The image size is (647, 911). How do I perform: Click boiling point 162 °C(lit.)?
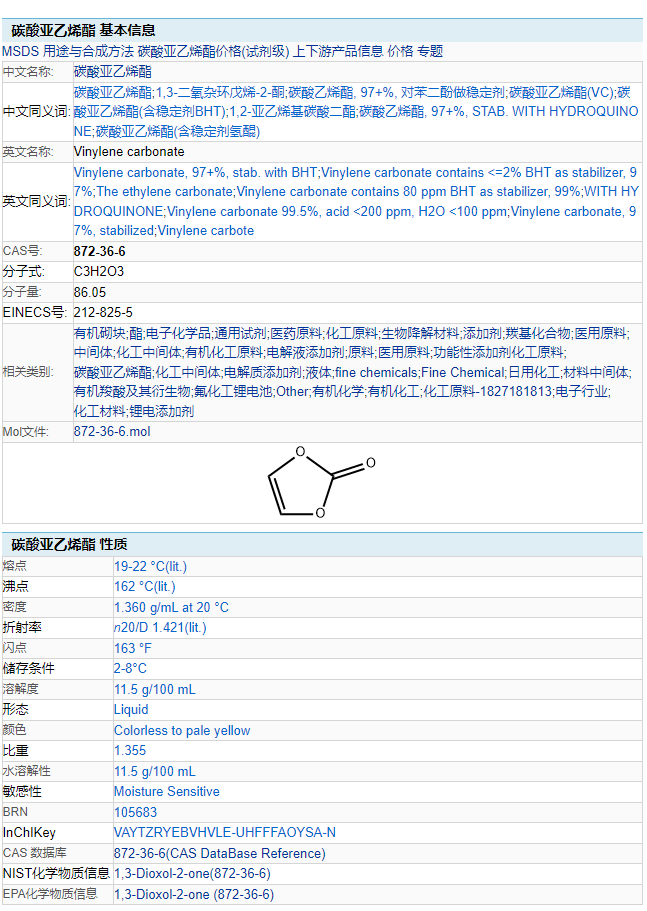[x=145, y=587]
